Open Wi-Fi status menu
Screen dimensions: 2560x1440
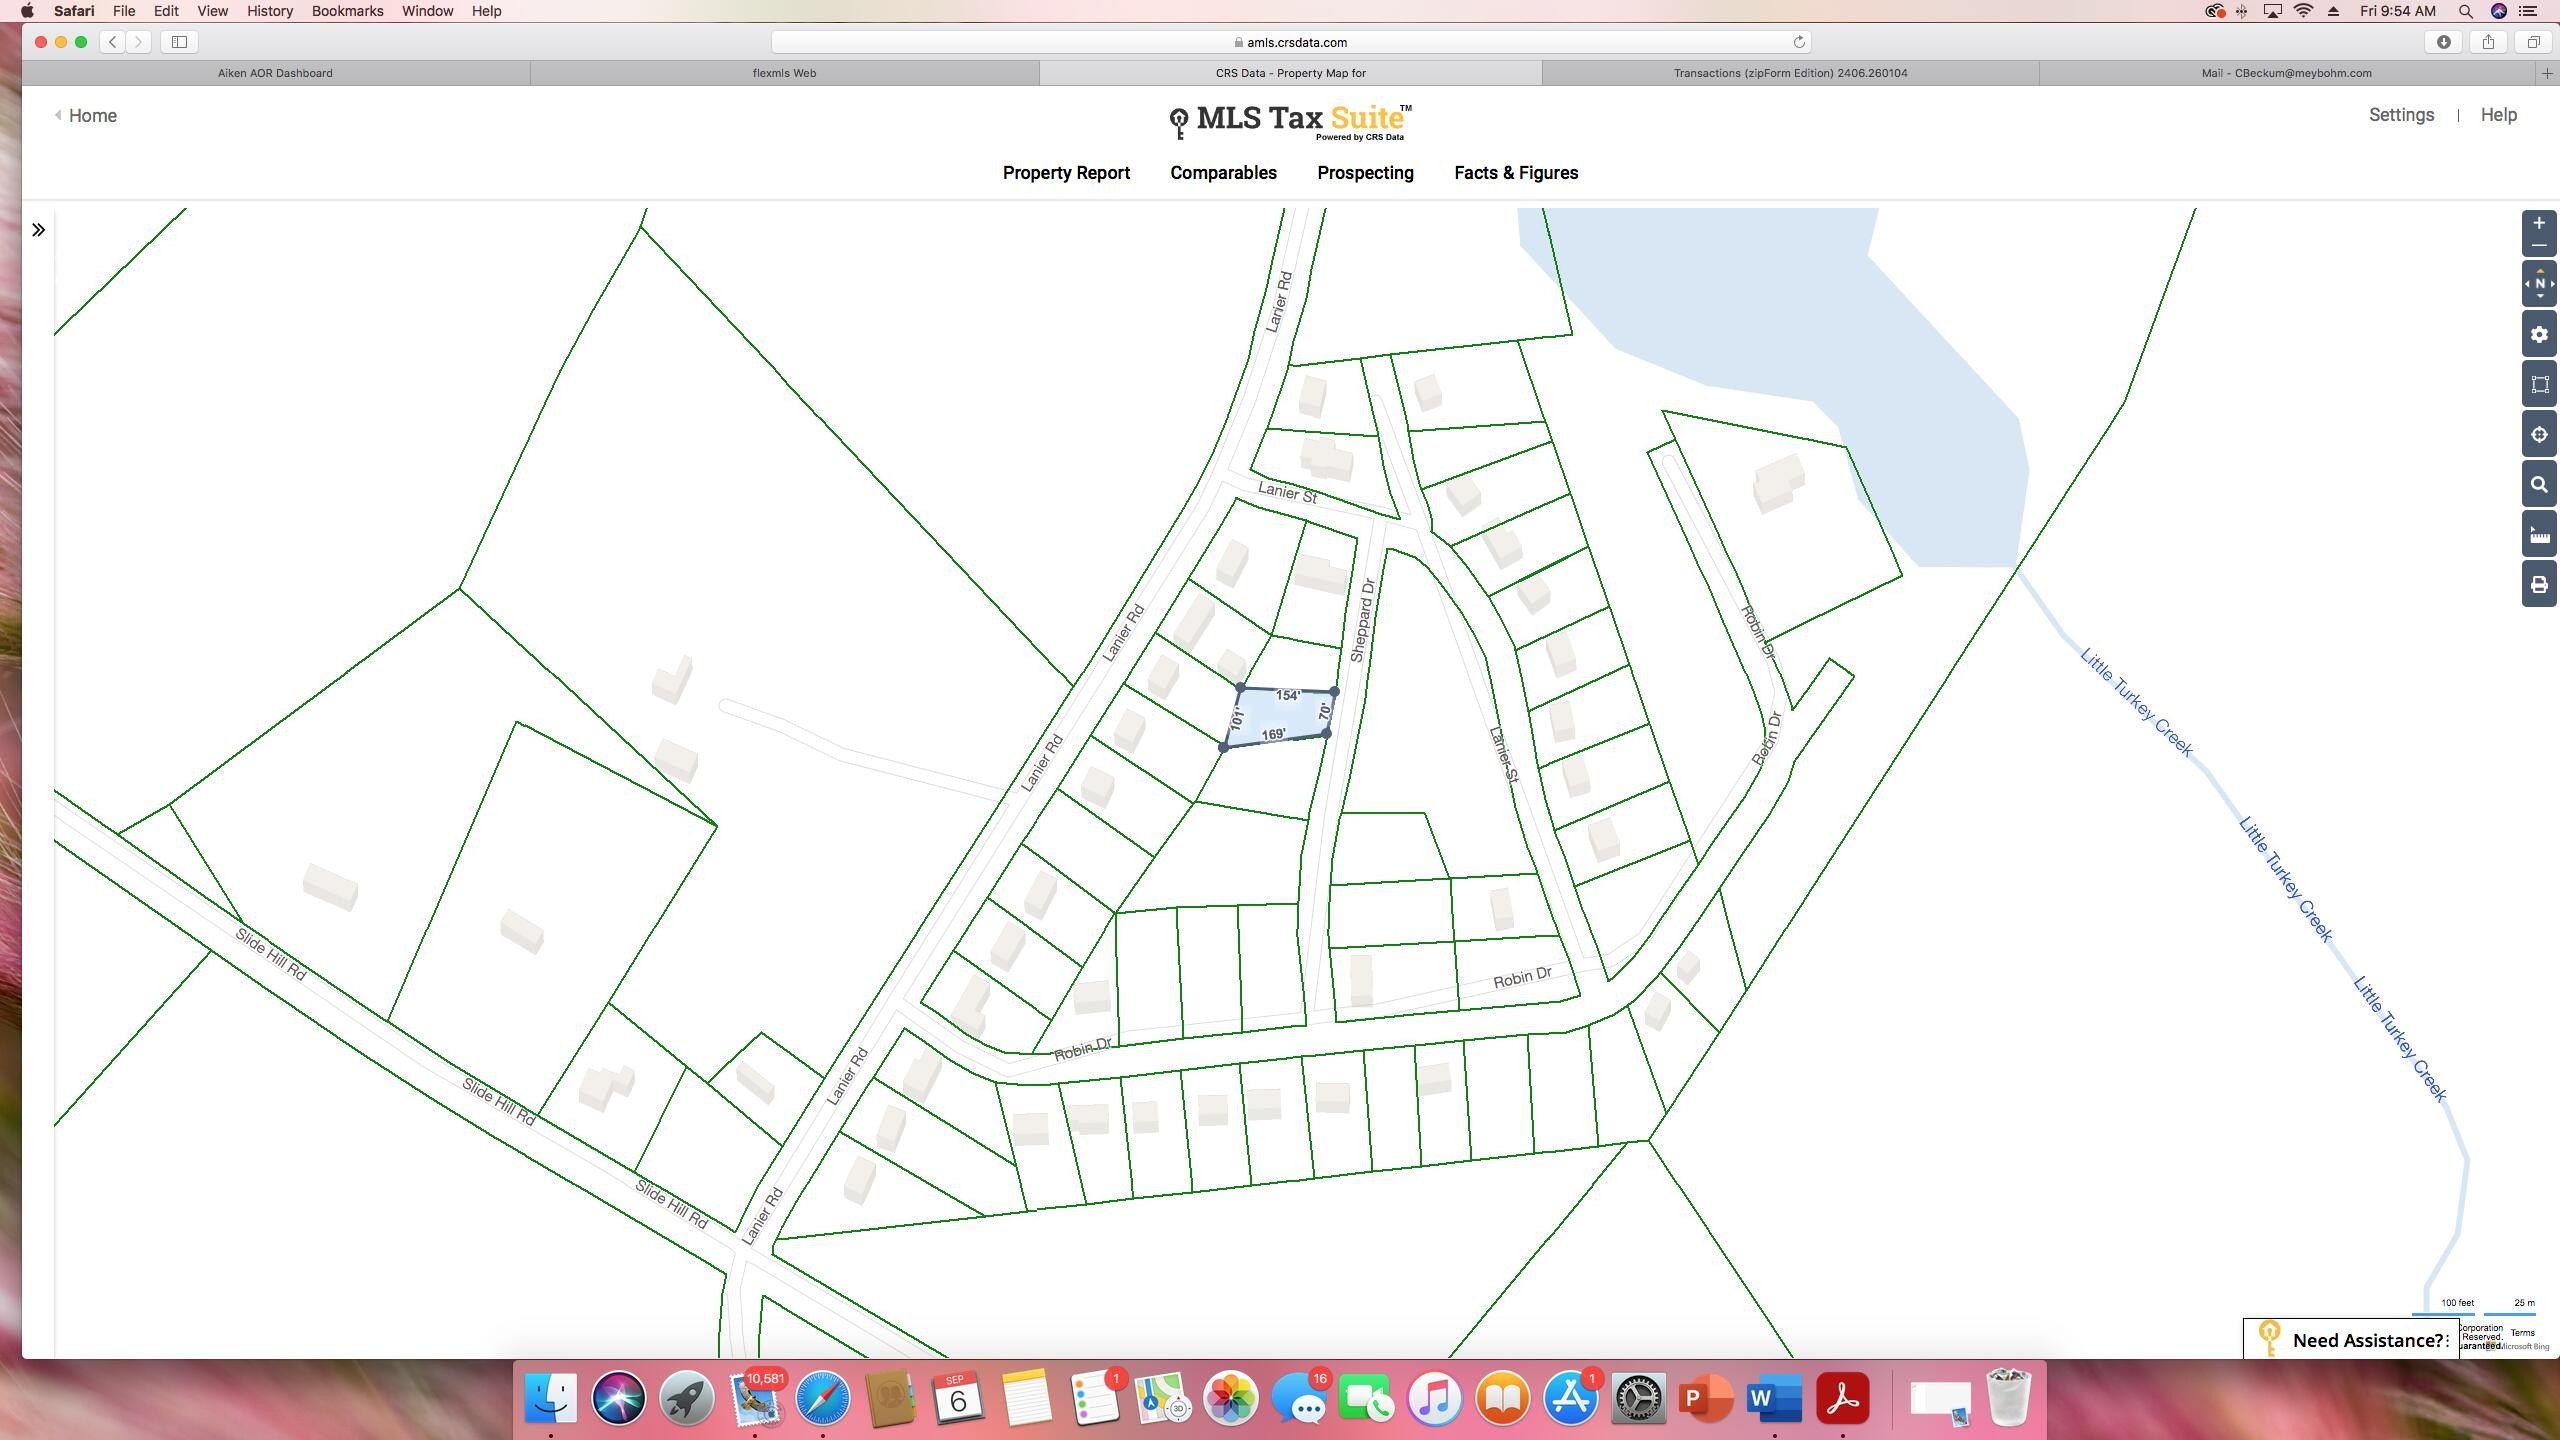(2303, 11)
